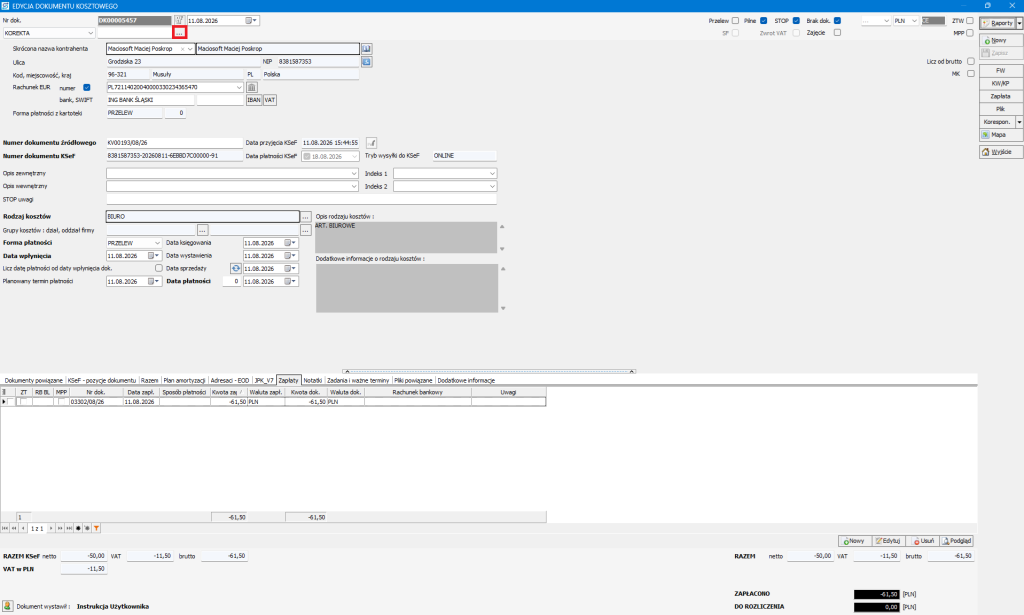This screenshot has width=1024, height=615.
Task: Expand the Skrócona nazwa kontrahenta dropdown
Action: 190,49
